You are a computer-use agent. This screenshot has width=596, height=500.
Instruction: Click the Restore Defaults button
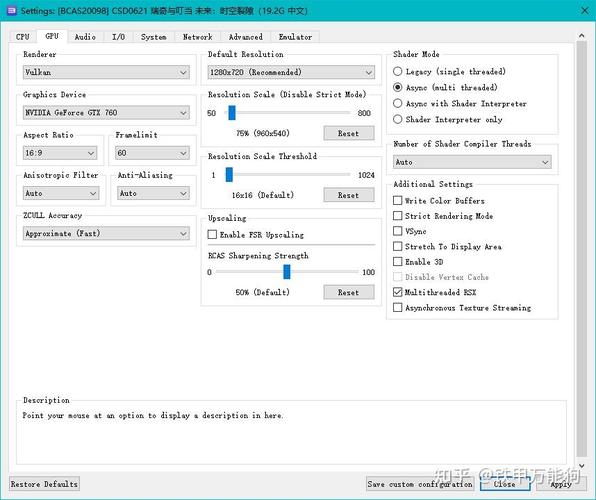44,484
